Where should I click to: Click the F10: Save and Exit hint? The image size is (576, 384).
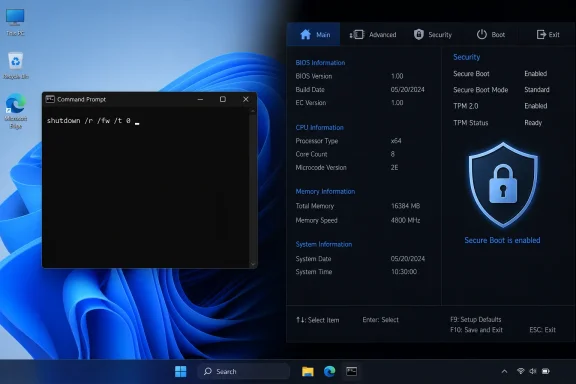[x=476, y=330]
